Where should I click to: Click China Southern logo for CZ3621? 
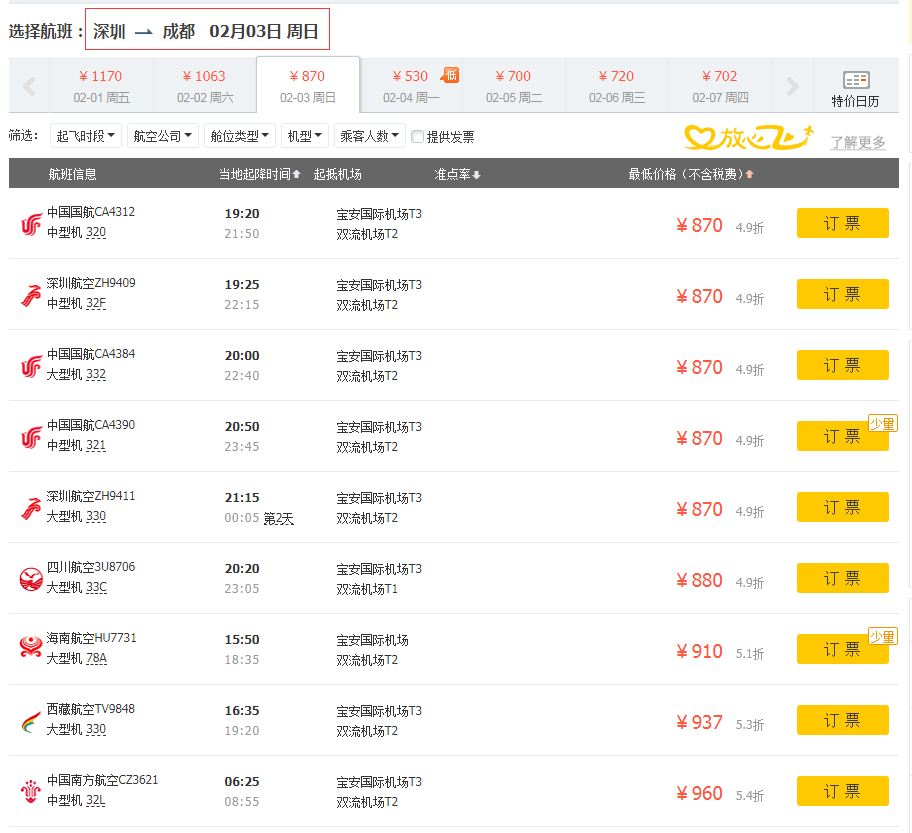click(31, 792)
